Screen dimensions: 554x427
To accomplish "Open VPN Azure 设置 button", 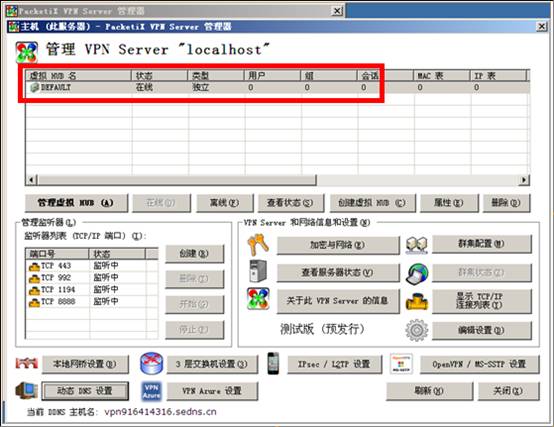I will tap(212, 391).
